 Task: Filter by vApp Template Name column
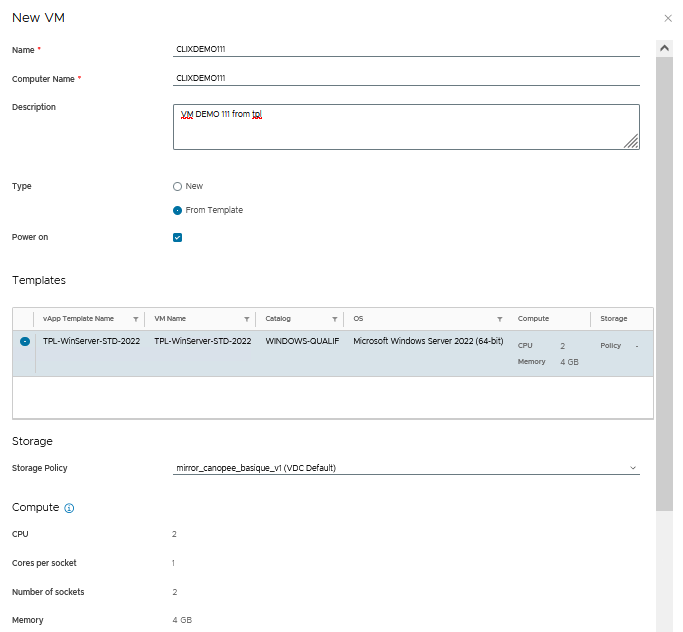[135, 319]
